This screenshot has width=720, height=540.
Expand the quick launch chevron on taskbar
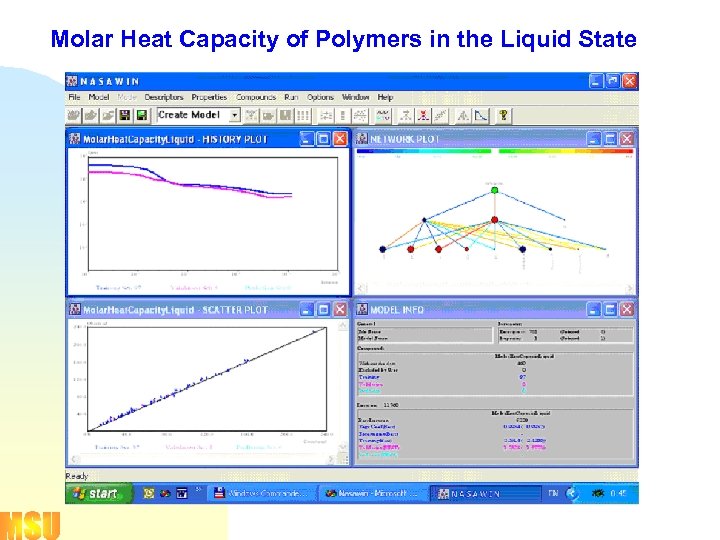[198, 490]
